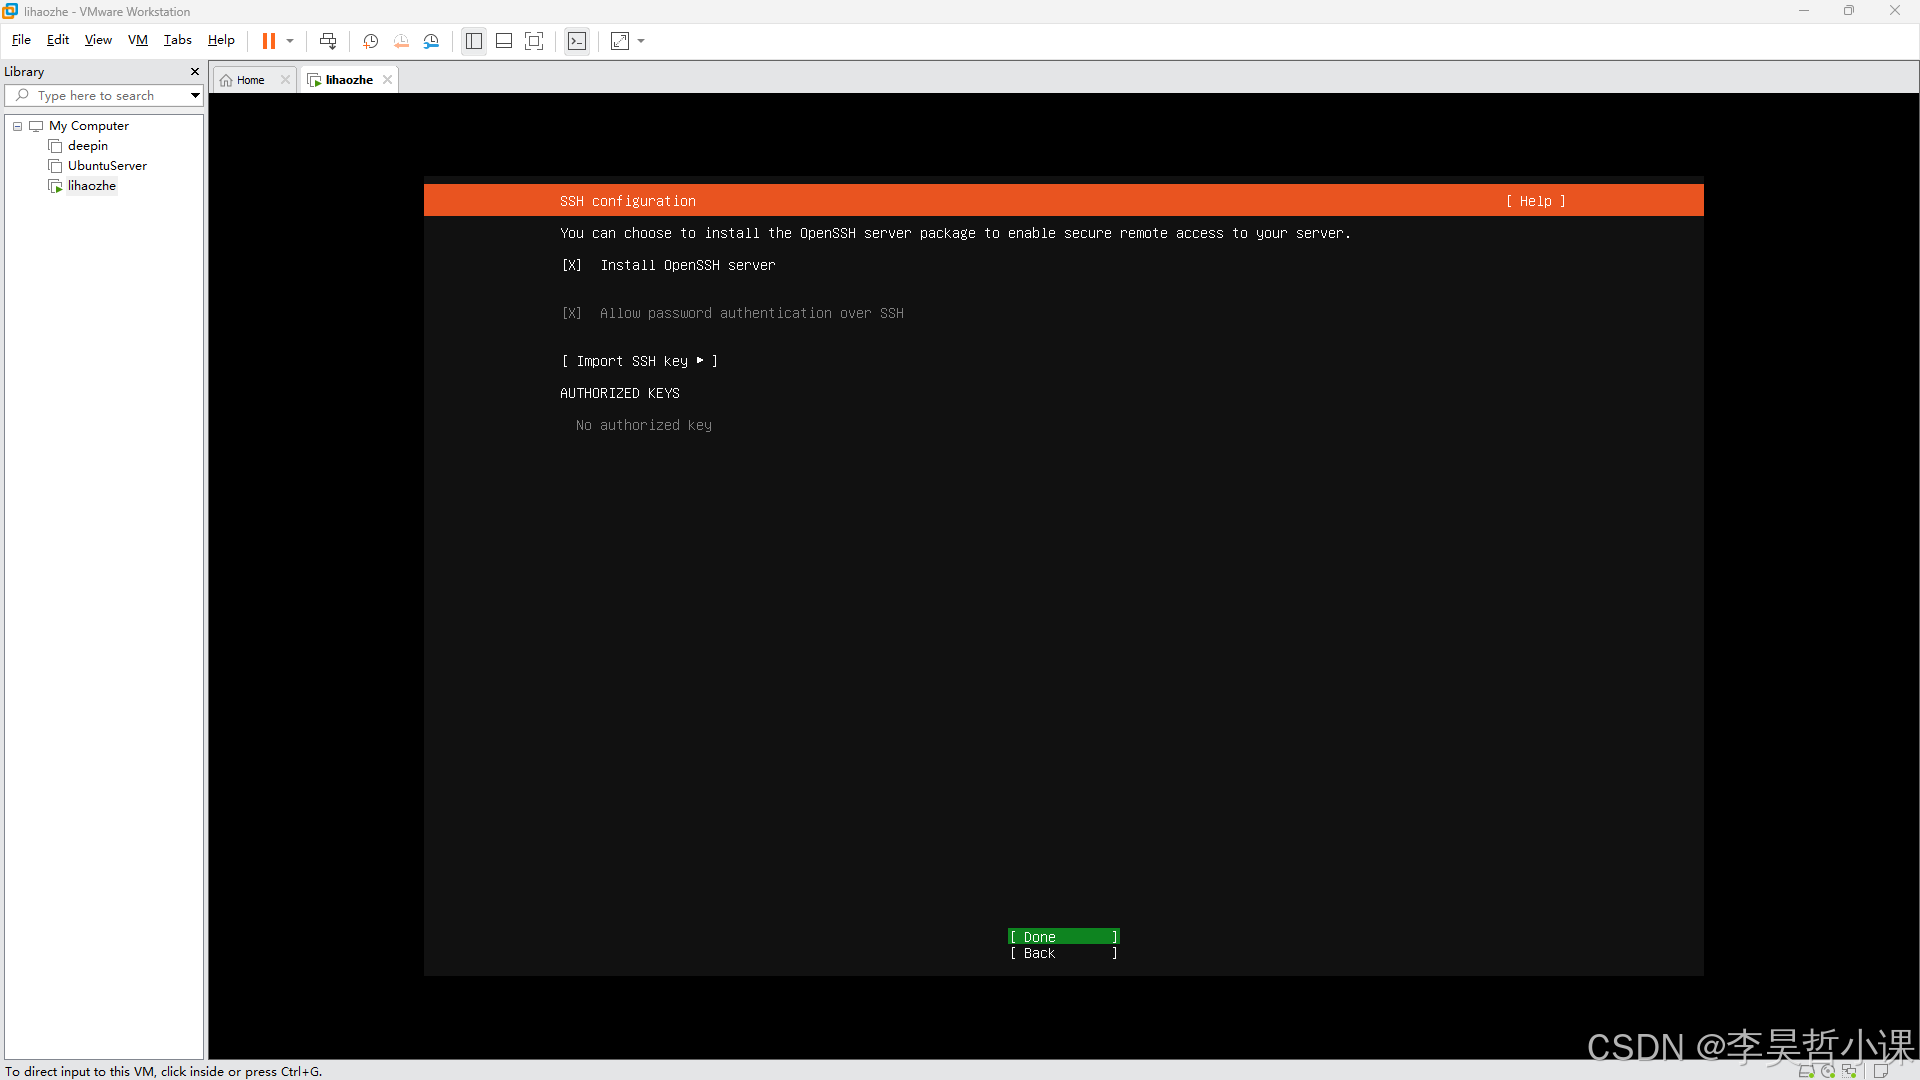
Task: Open the File menu
Action: [21, 40]
